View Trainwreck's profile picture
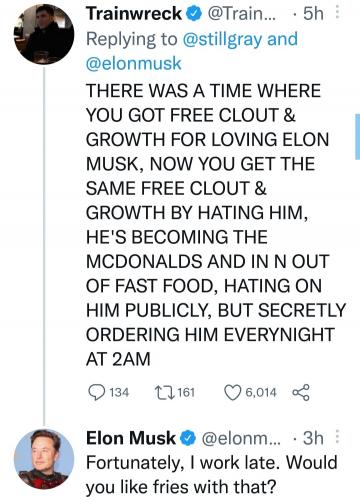The image size is (360, 500). tap(44, 34)
